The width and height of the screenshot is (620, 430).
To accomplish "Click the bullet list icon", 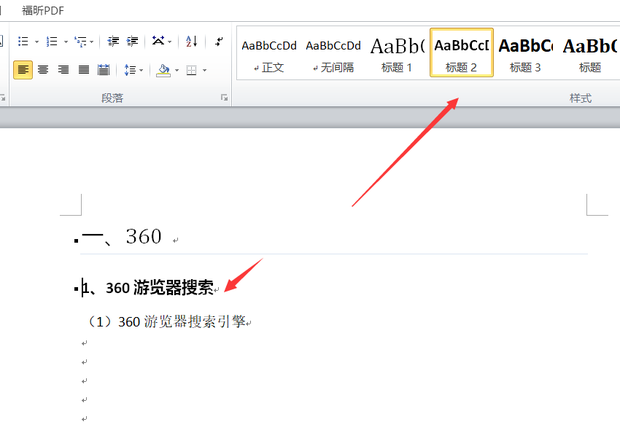I will coord(22,41).
